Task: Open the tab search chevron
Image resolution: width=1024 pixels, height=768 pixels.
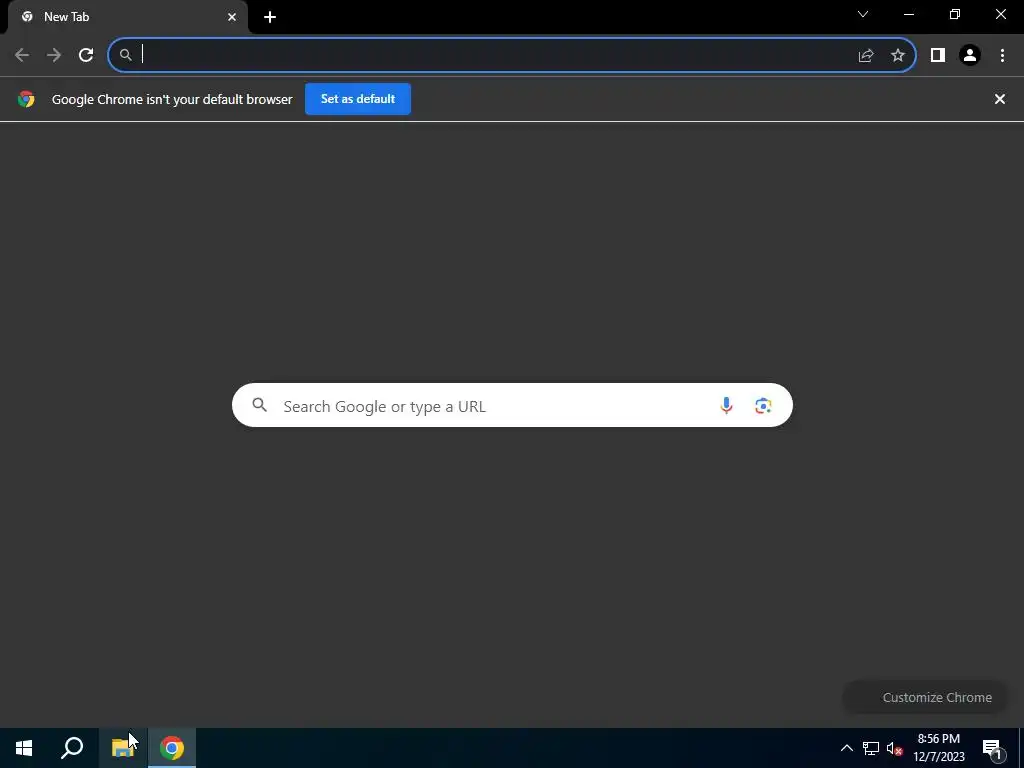Action: click(x=863, y=14)
